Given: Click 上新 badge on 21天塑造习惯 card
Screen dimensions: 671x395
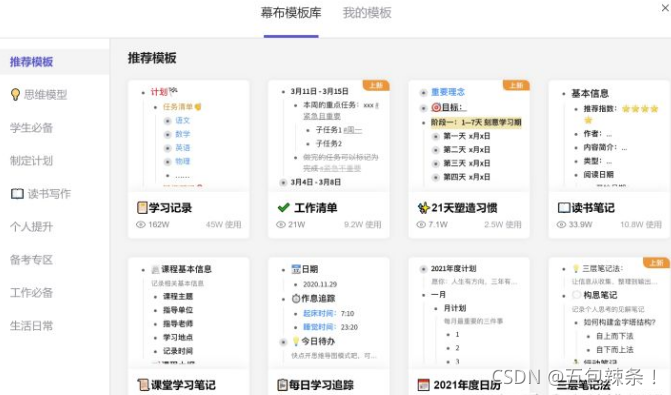Looking at the screenshot, I should (x=517, y=85).
